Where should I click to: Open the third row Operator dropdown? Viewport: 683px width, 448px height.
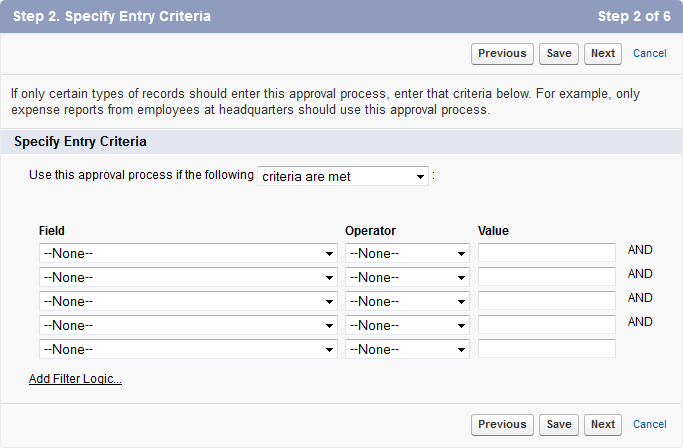(407, 301)
